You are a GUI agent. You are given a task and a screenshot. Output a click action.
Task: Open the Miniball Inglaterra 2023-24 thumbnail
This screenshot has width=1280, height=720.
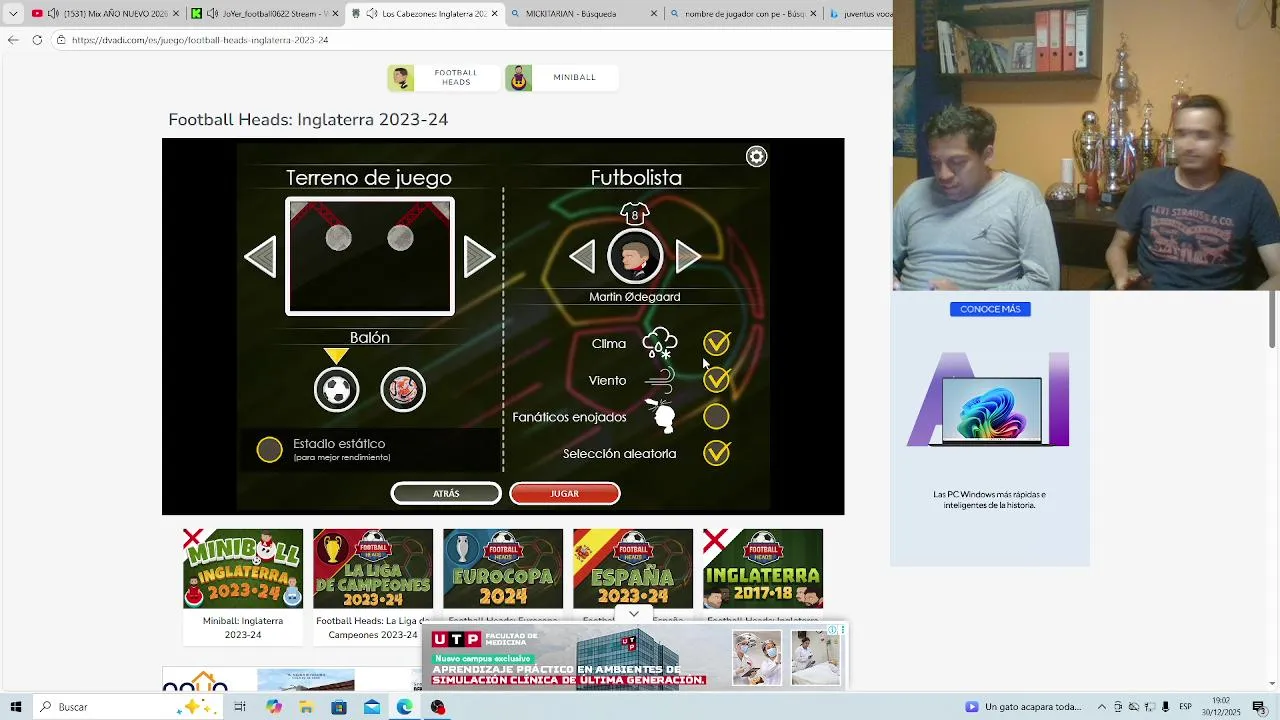(x=243, y=568)
